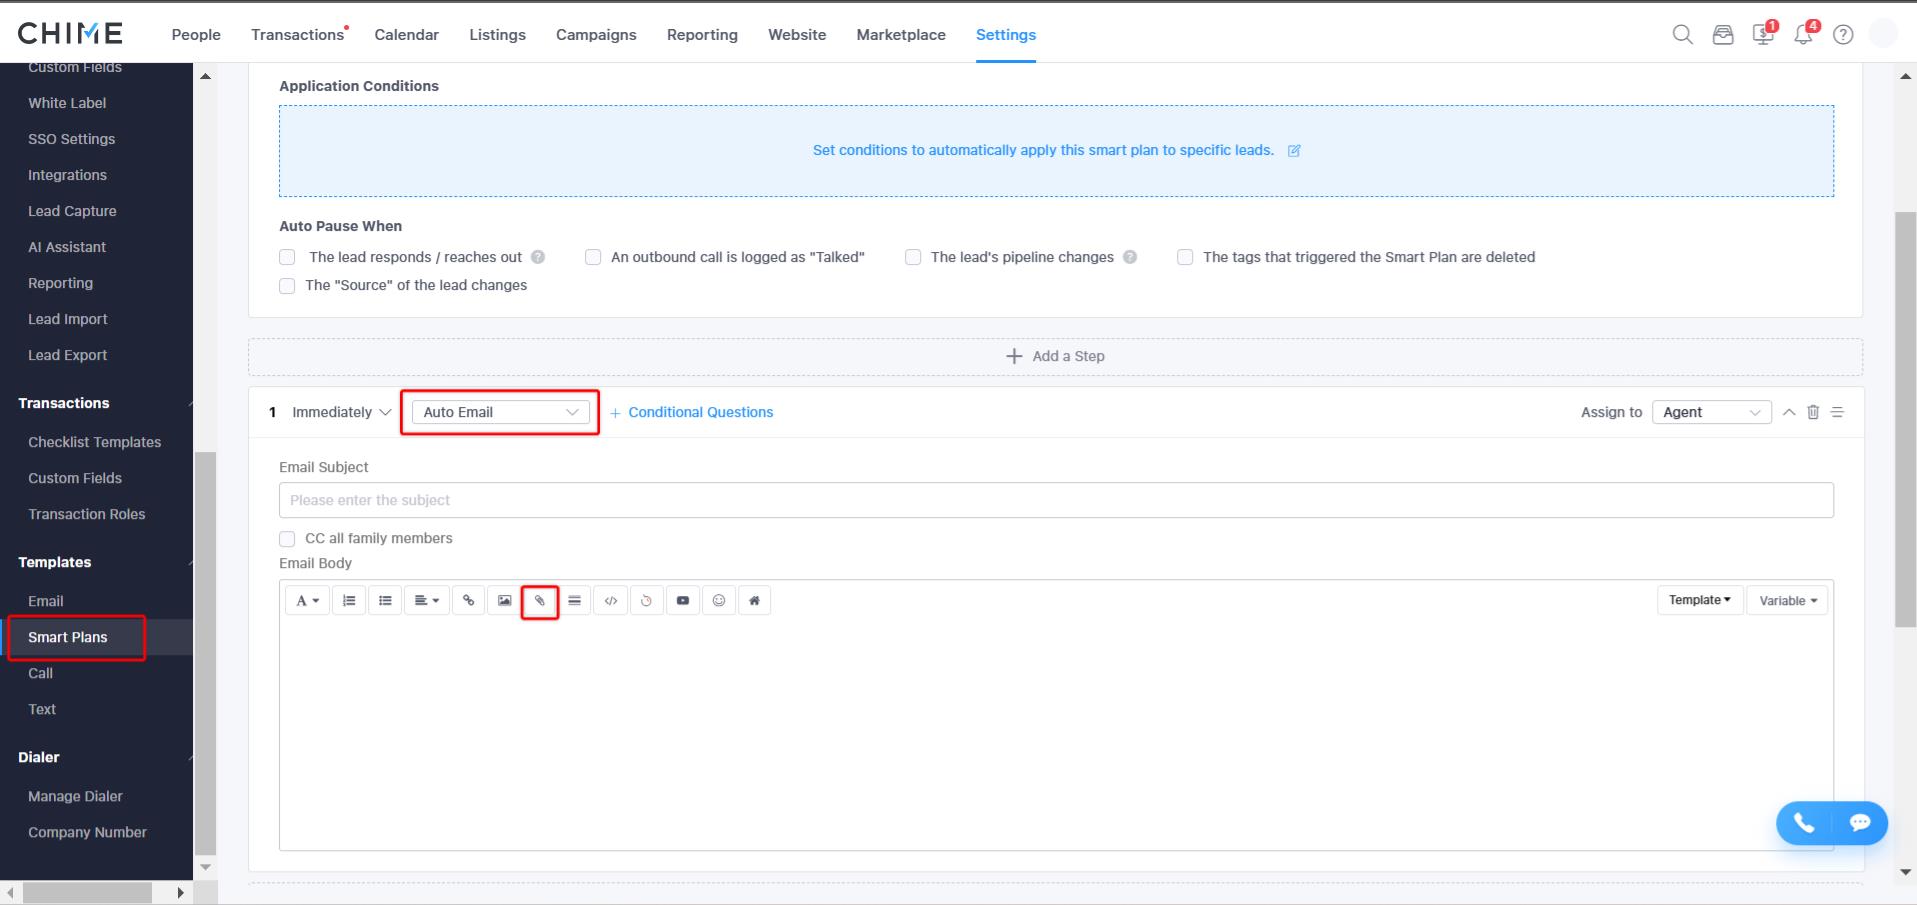
Task: Open the 'Immediately' timing dropdown
Action: [340, 411]
